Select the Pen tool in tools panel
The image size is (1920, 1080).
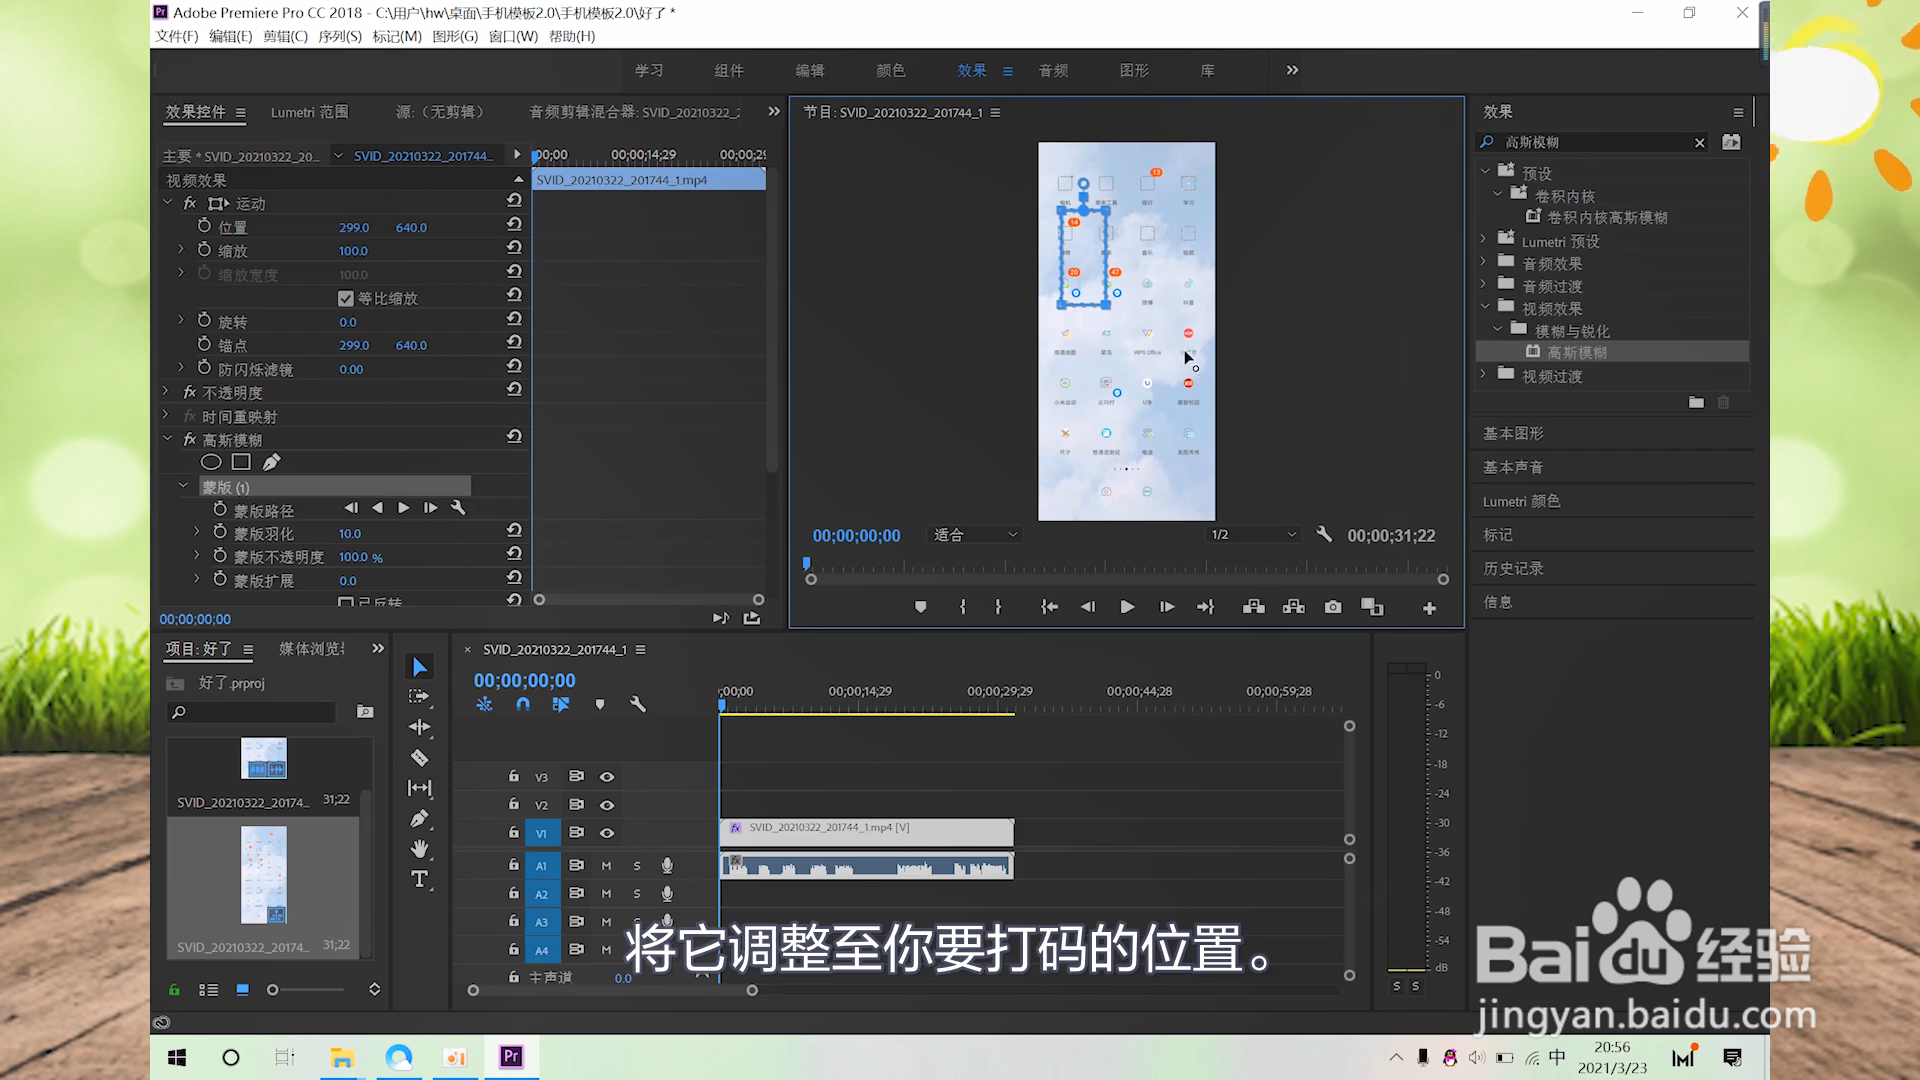click(x=419, y=819)
